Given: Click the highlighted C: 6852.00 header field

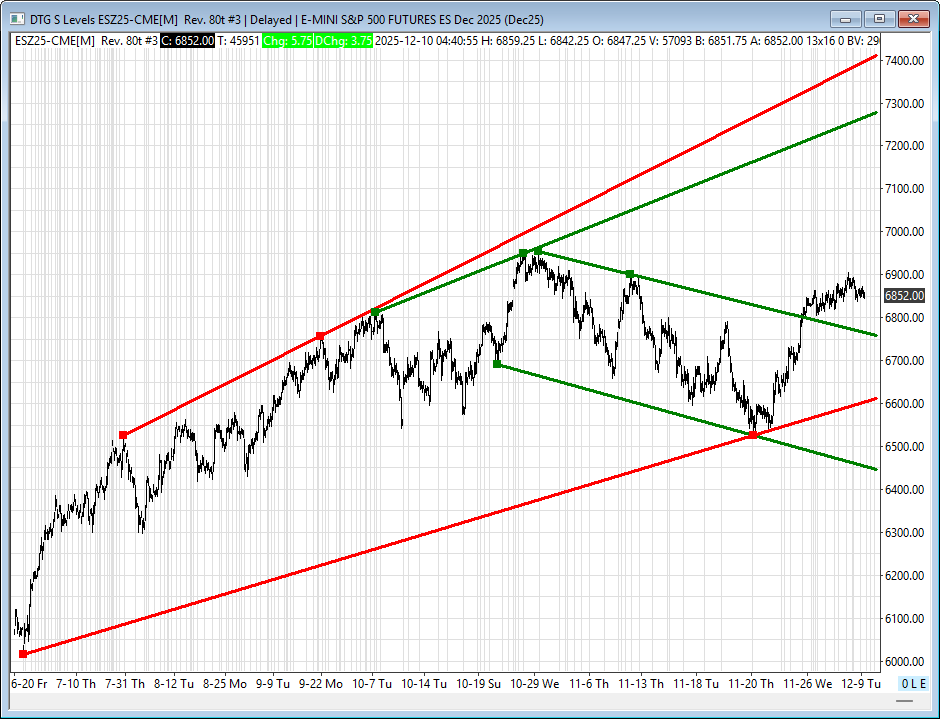Looking at the screenshot, I should [x=188, y=40].
